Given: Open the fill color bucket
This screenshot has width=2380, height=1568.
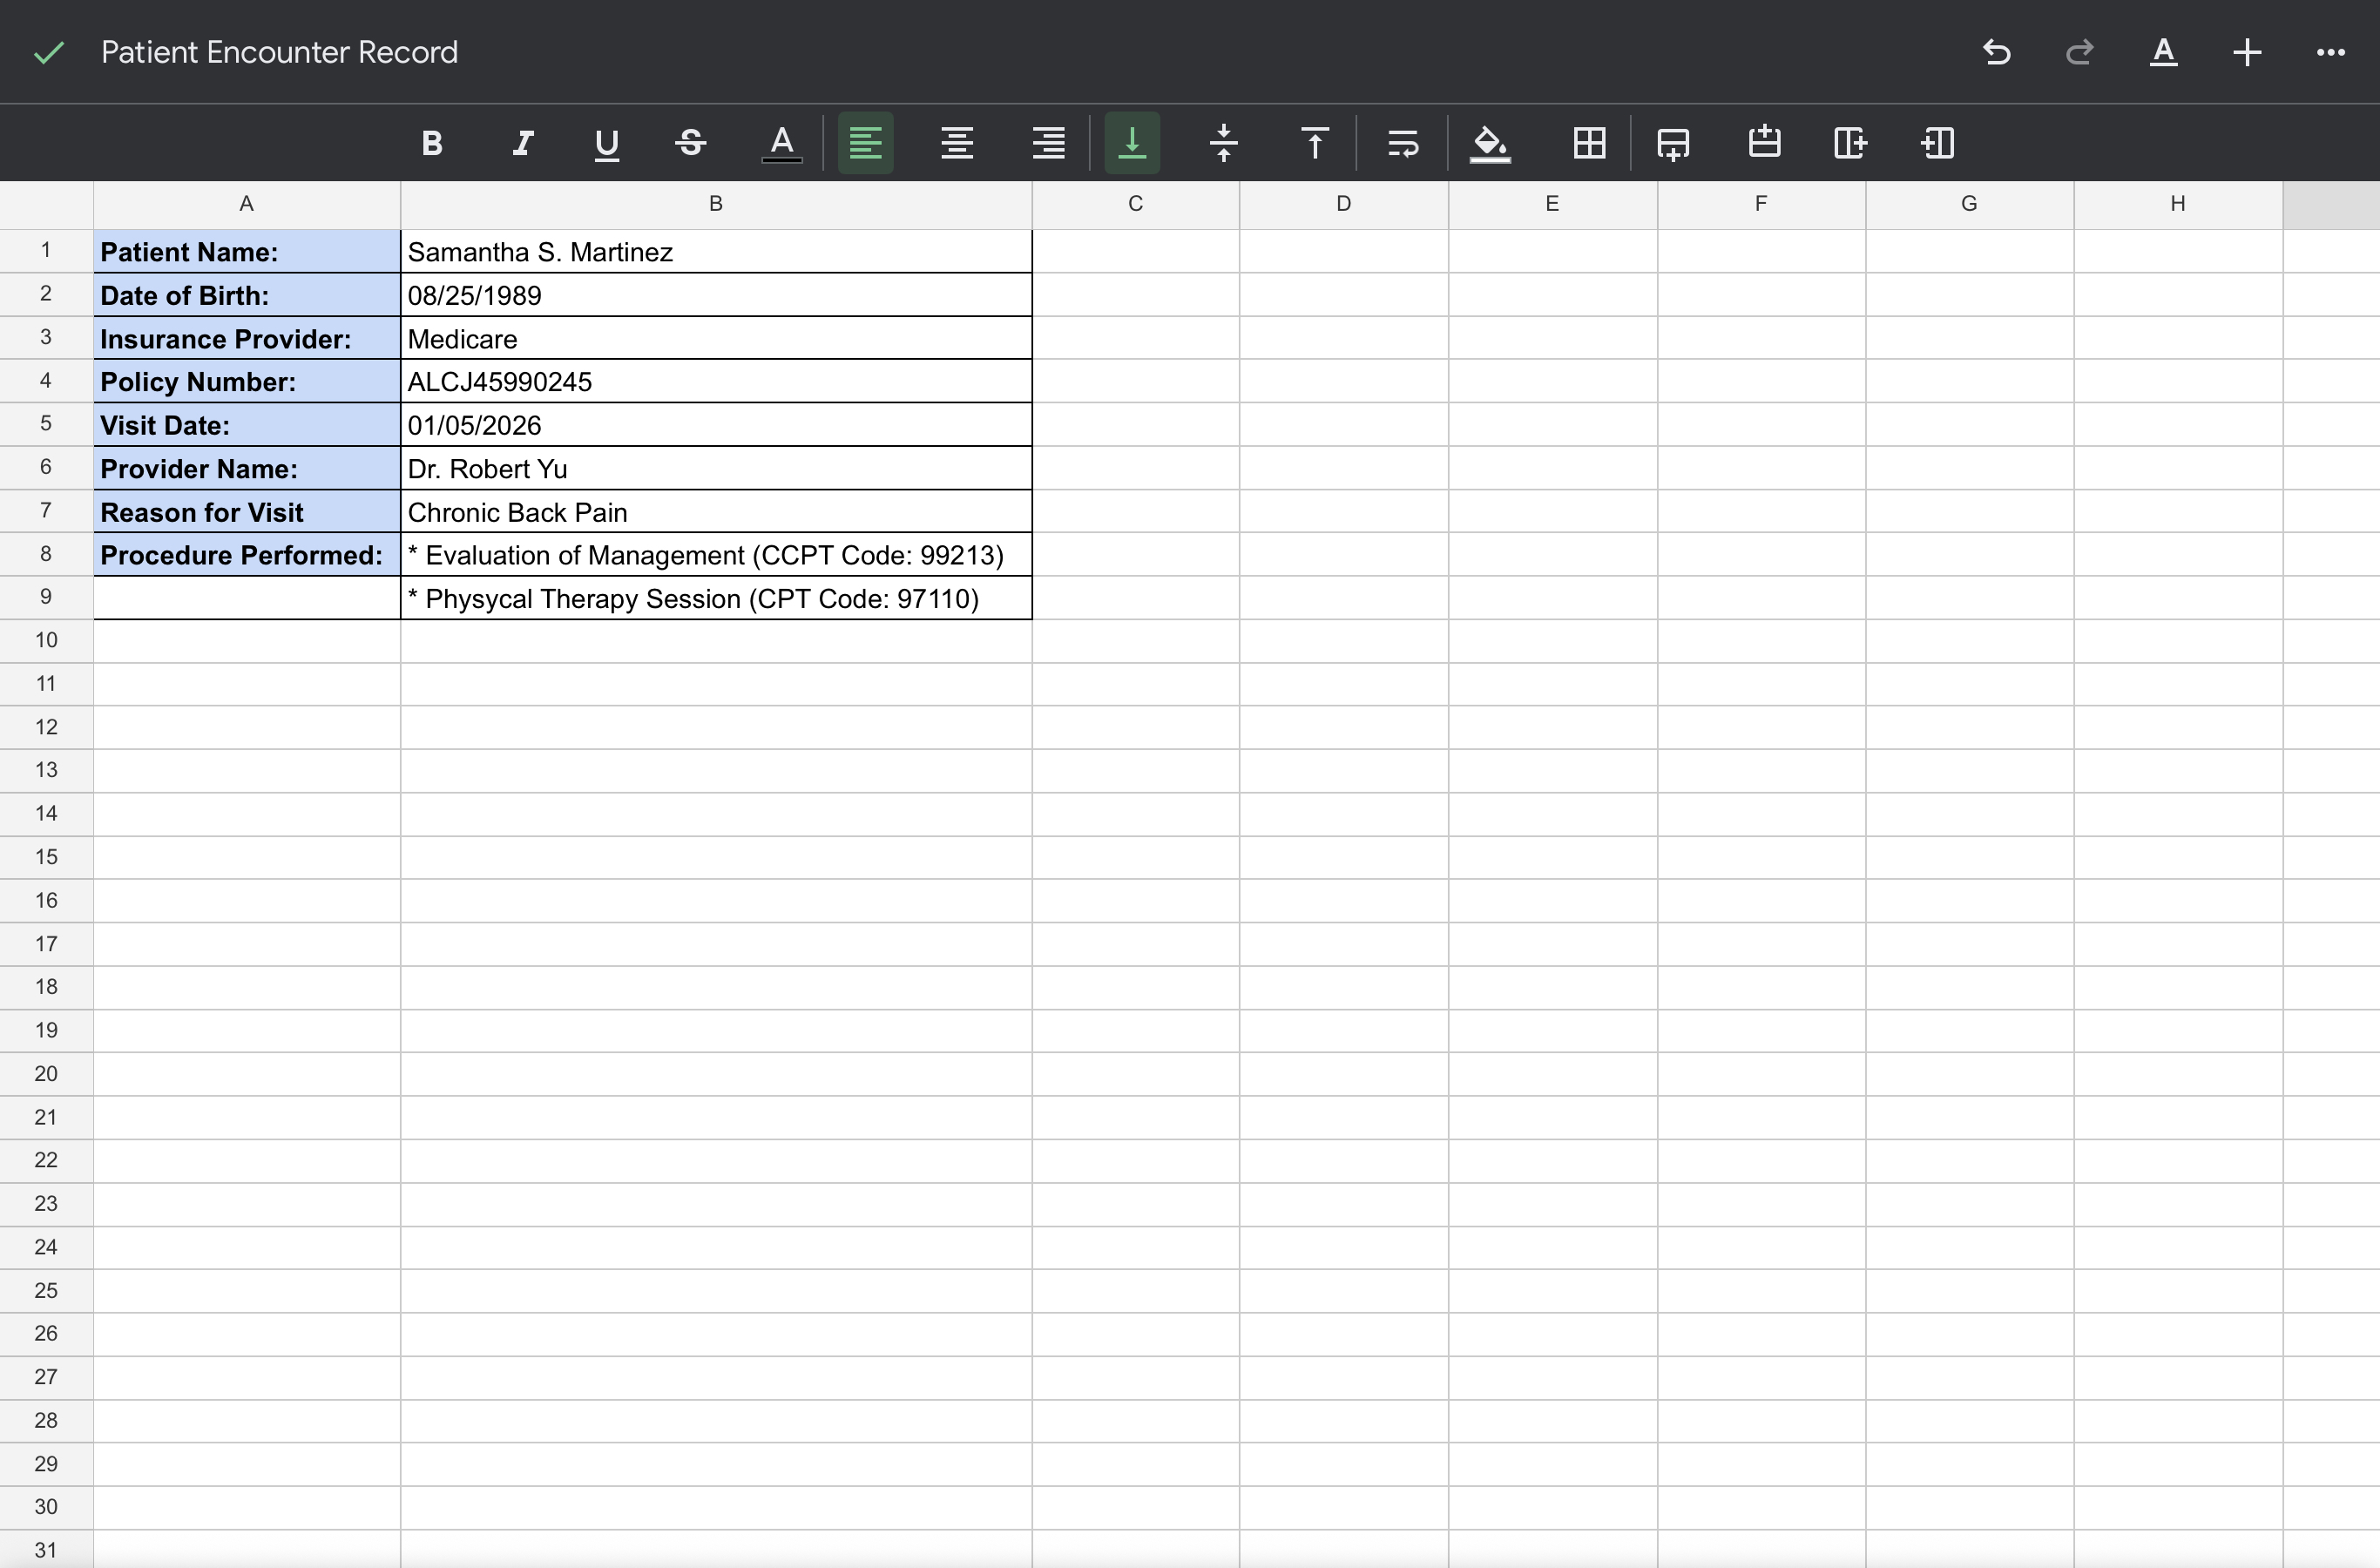Looking at the screenshot, I should [x=1490, y=143].
